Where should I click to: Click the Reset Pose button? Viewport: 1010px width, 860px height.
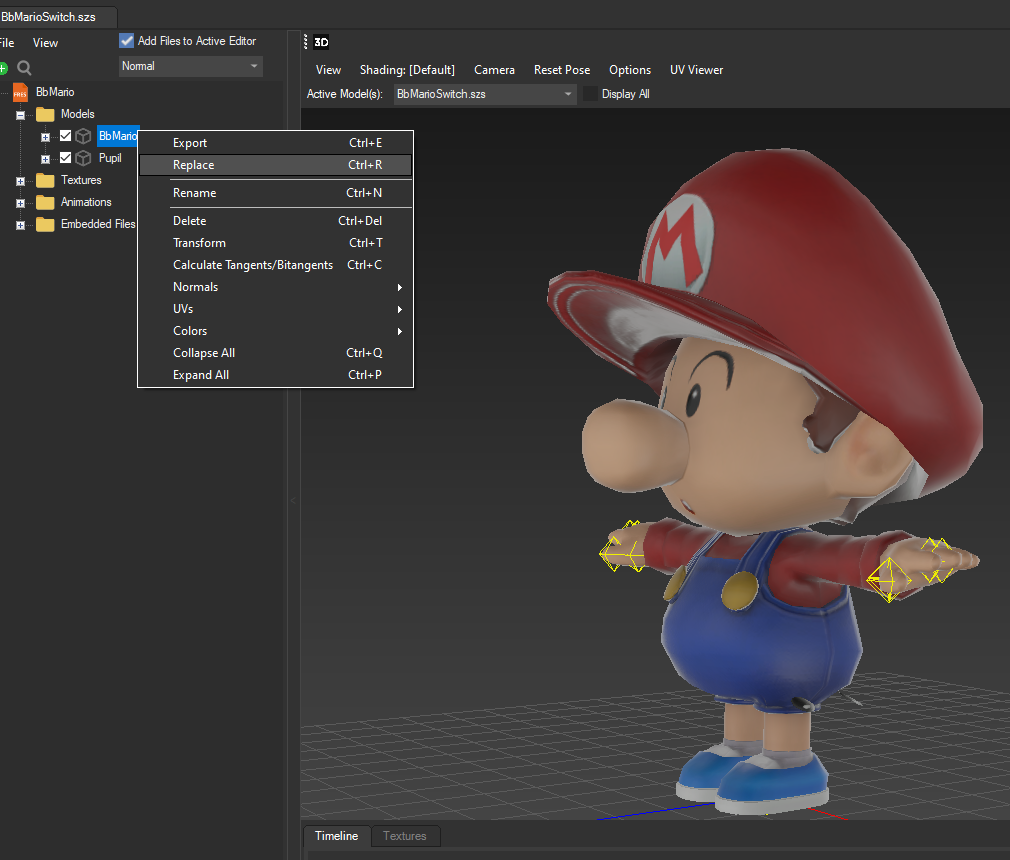(561, 70)
